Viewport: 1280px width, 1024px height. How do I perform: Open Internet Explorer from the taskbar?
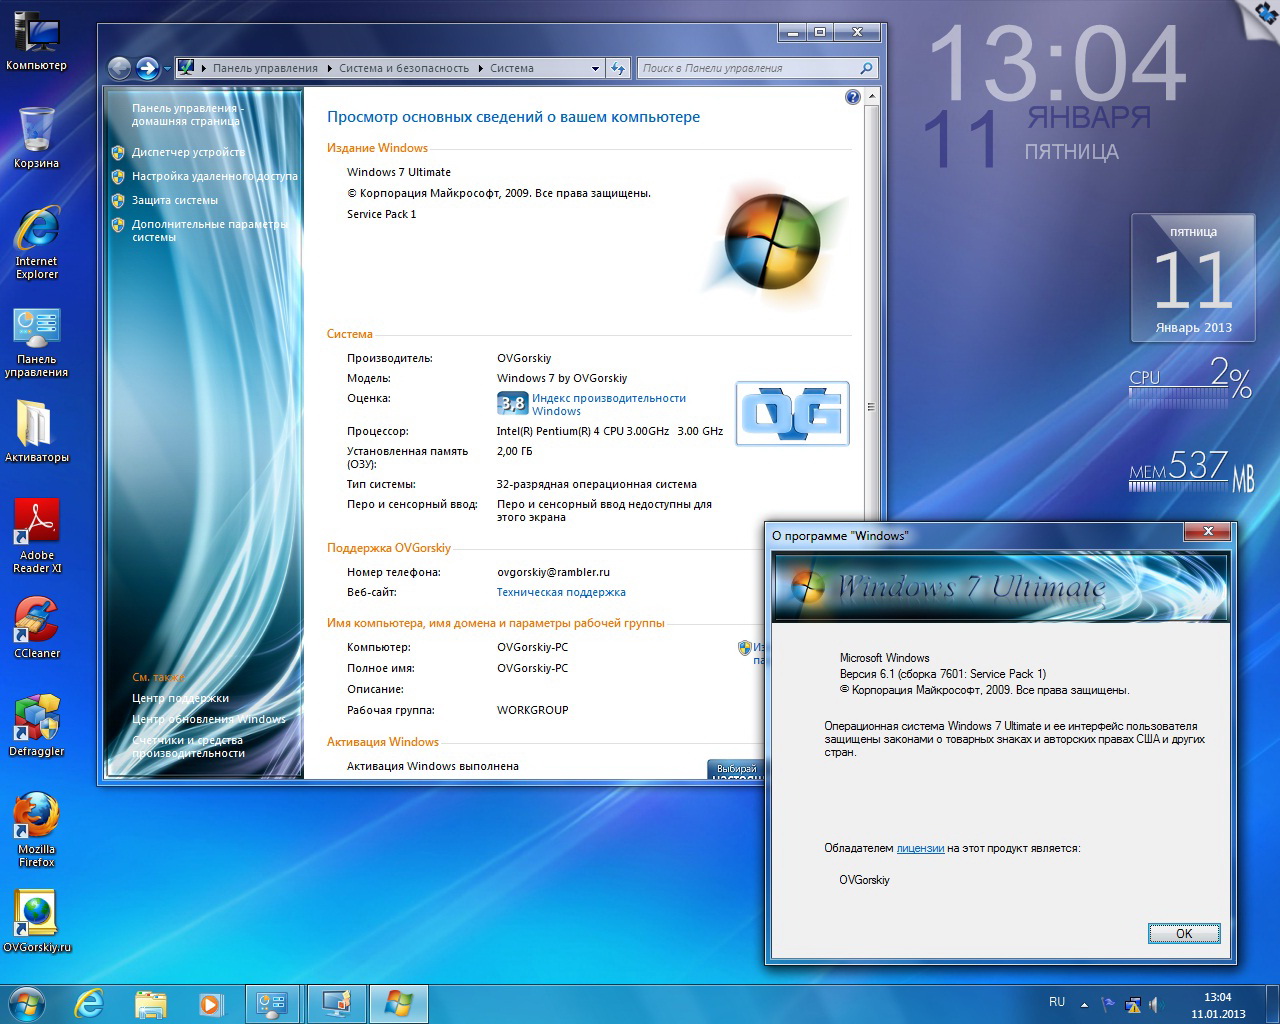point(90,1003)
